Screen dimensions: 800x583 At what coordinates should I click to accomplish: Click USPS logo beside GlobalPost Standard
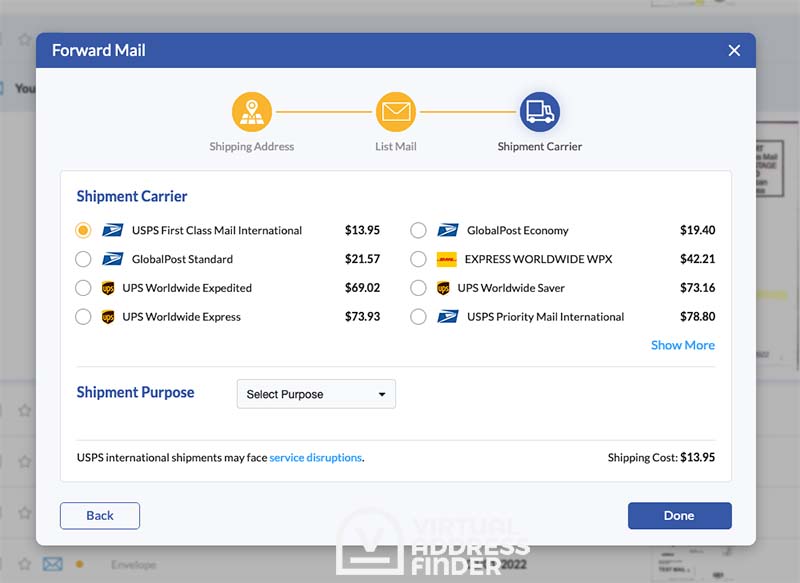(112, 259)
